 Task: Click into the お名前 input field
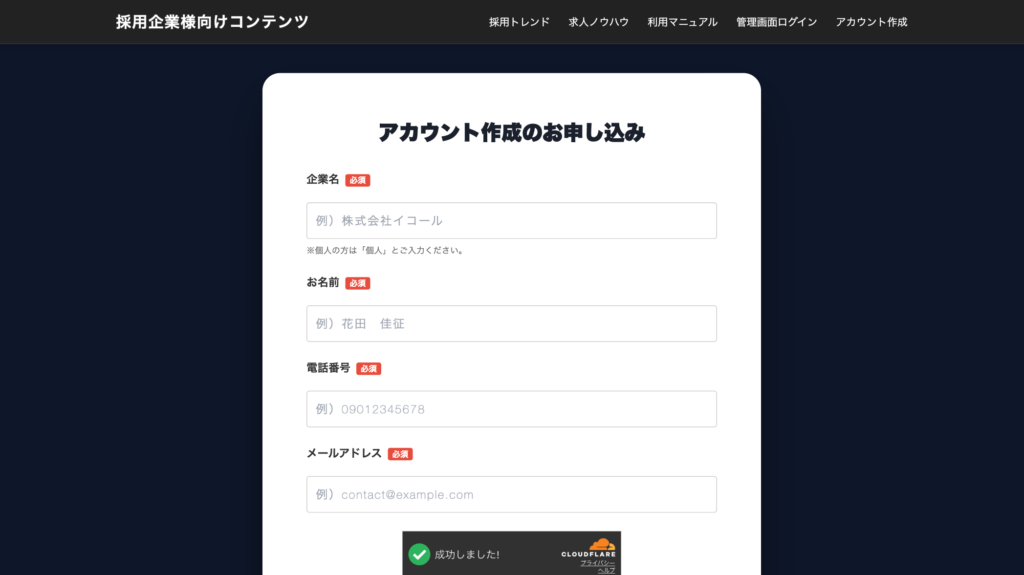tap(511, 324)
